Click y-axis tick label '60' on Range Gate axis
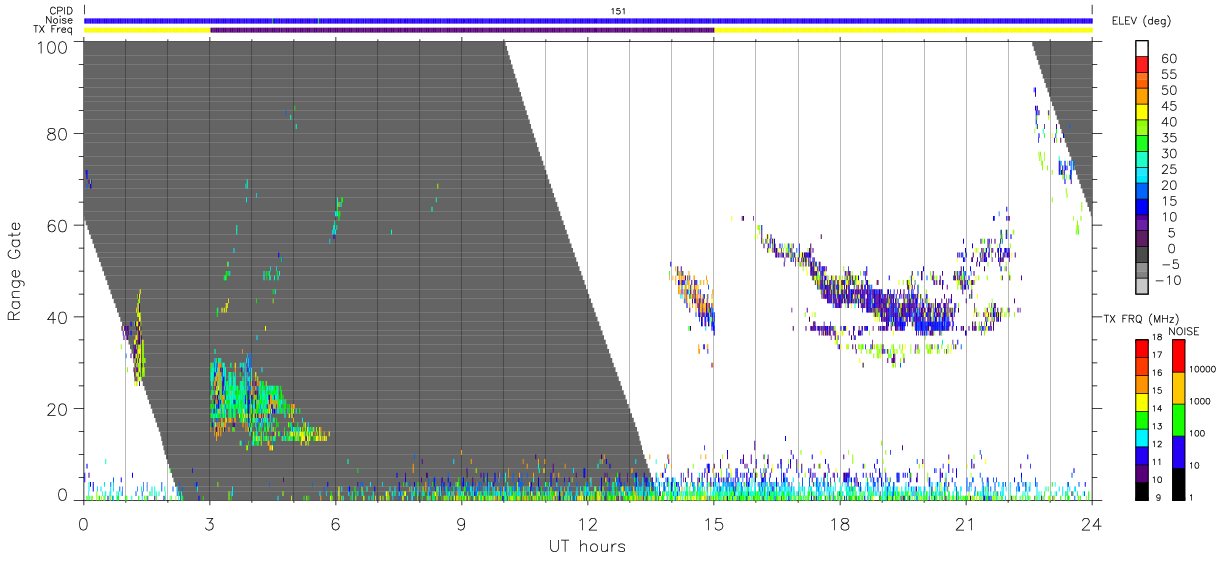The width and height of the screenshot is (1228, 567). (56, 226)
